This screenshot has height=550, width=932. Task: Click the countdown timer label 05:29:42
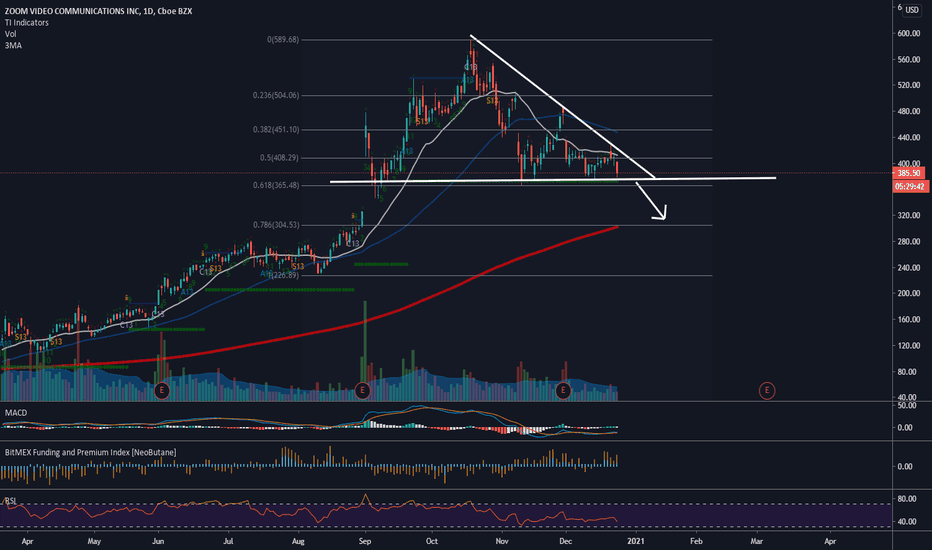click(910, 187)
